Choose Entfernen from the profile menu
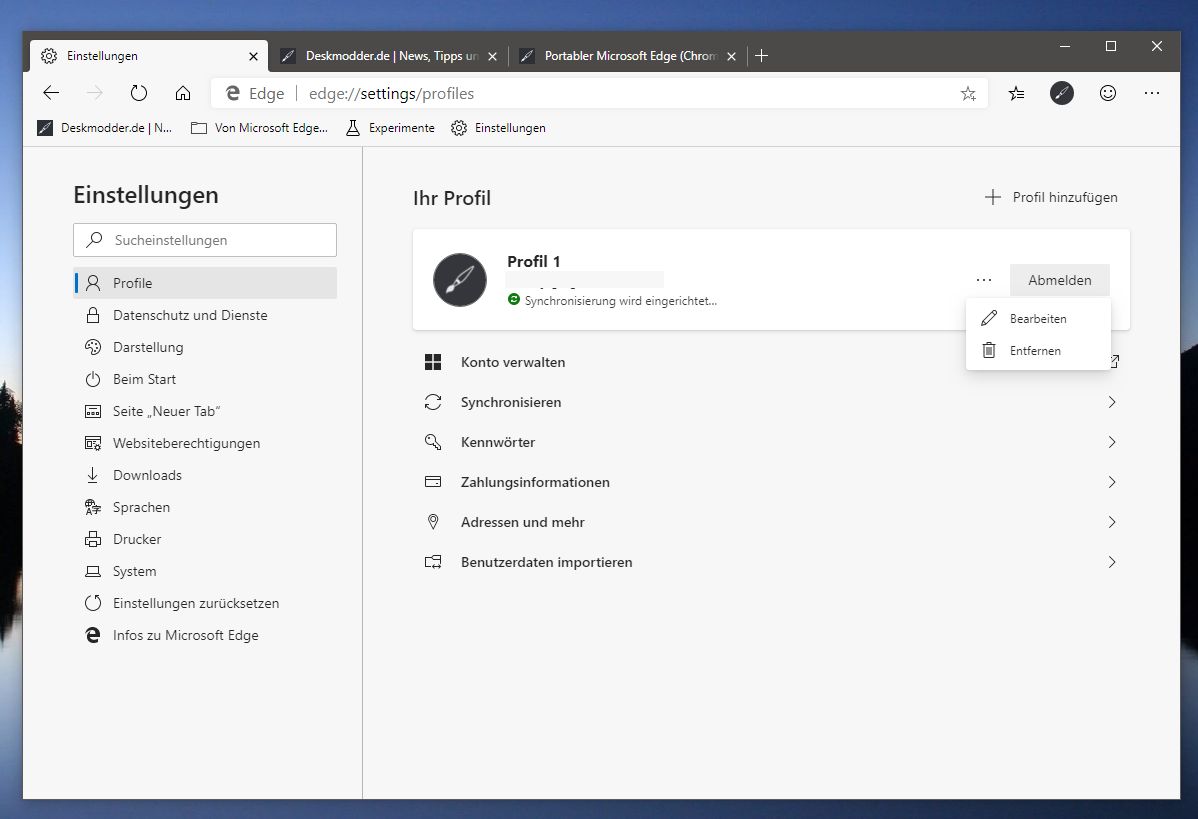 1038,351
